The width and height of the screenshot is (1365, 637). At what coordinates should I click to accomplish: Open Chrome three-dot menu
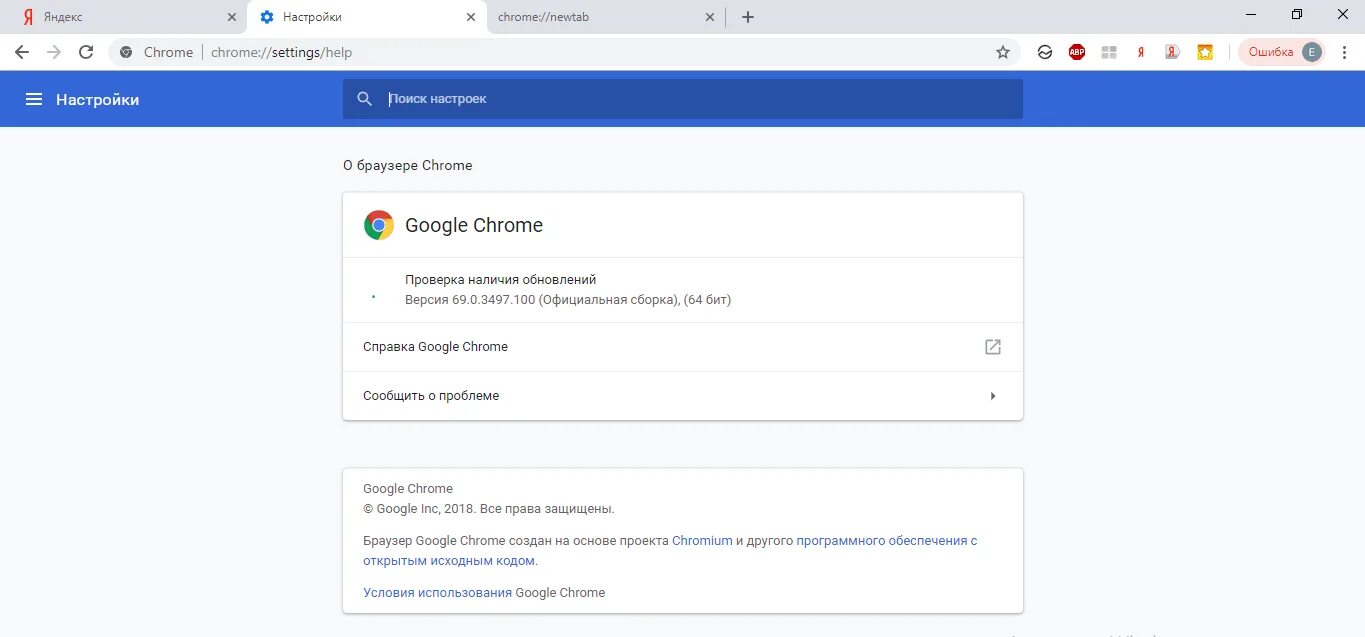tap(1344, 52)
